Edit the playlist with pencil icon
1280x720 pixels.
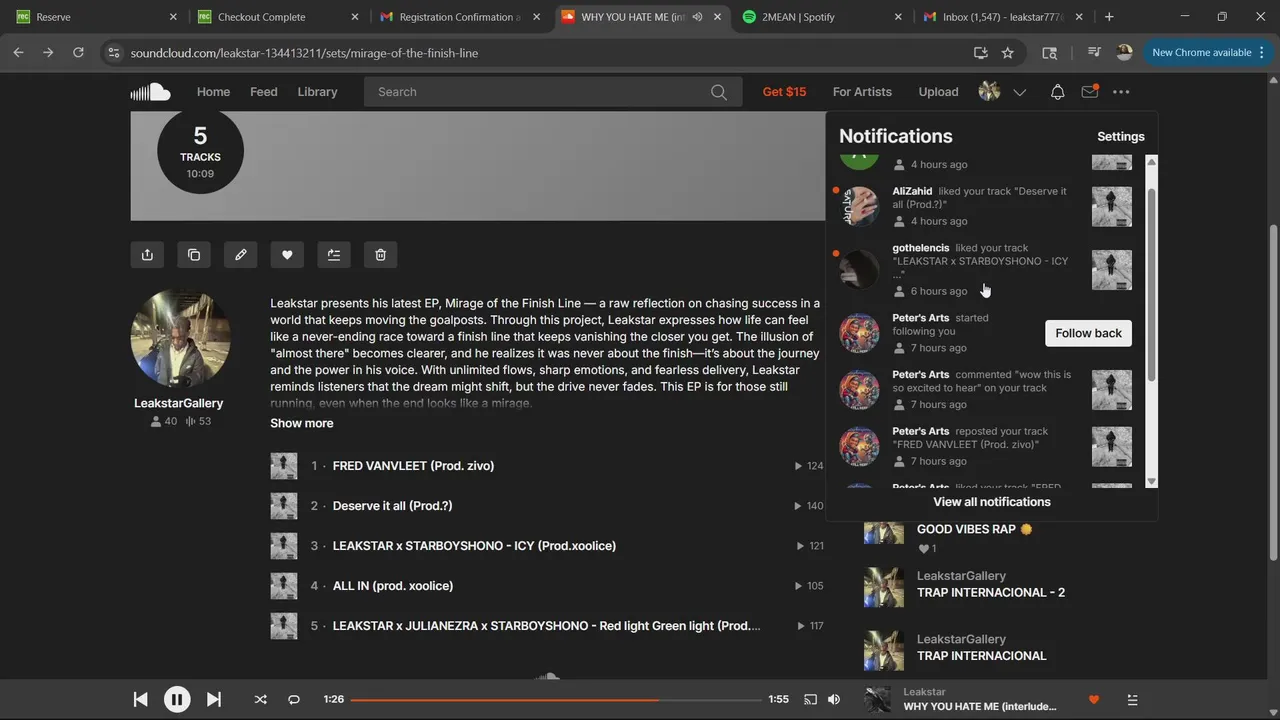pyautogui.click(x=241, y=255)
